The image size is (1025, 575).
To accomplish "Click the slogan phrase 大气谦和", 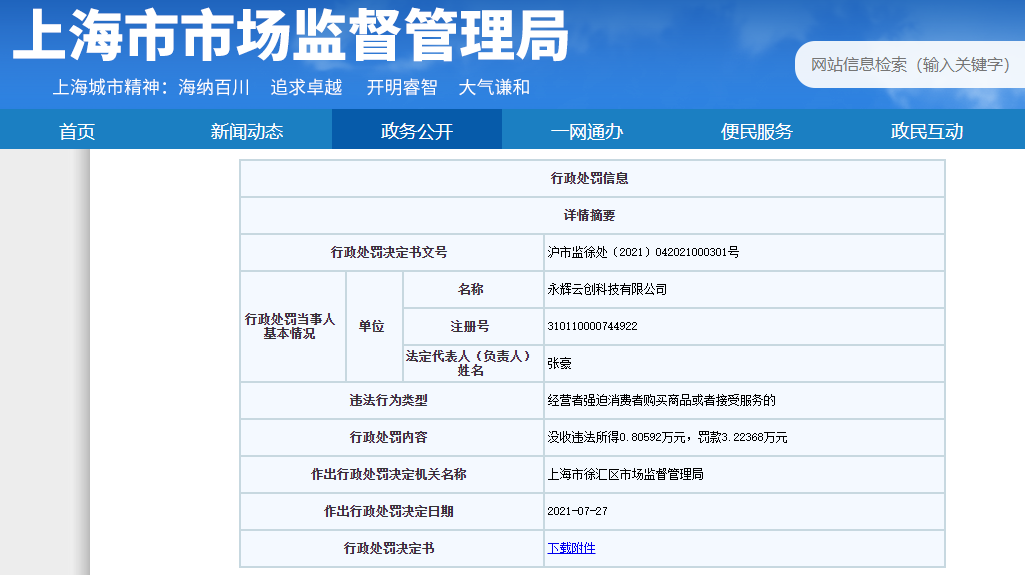I will 494,88.
